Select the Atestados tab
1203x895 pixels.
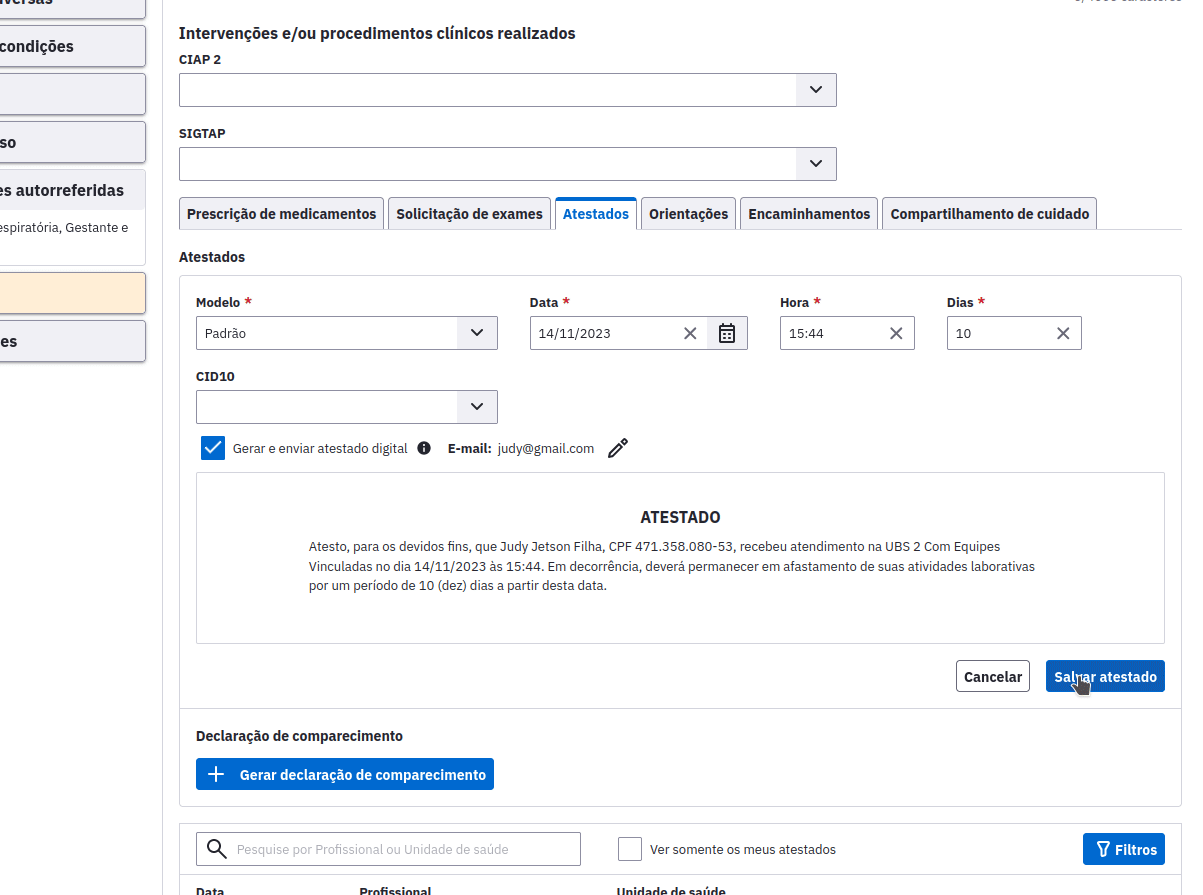pos(596,214)
